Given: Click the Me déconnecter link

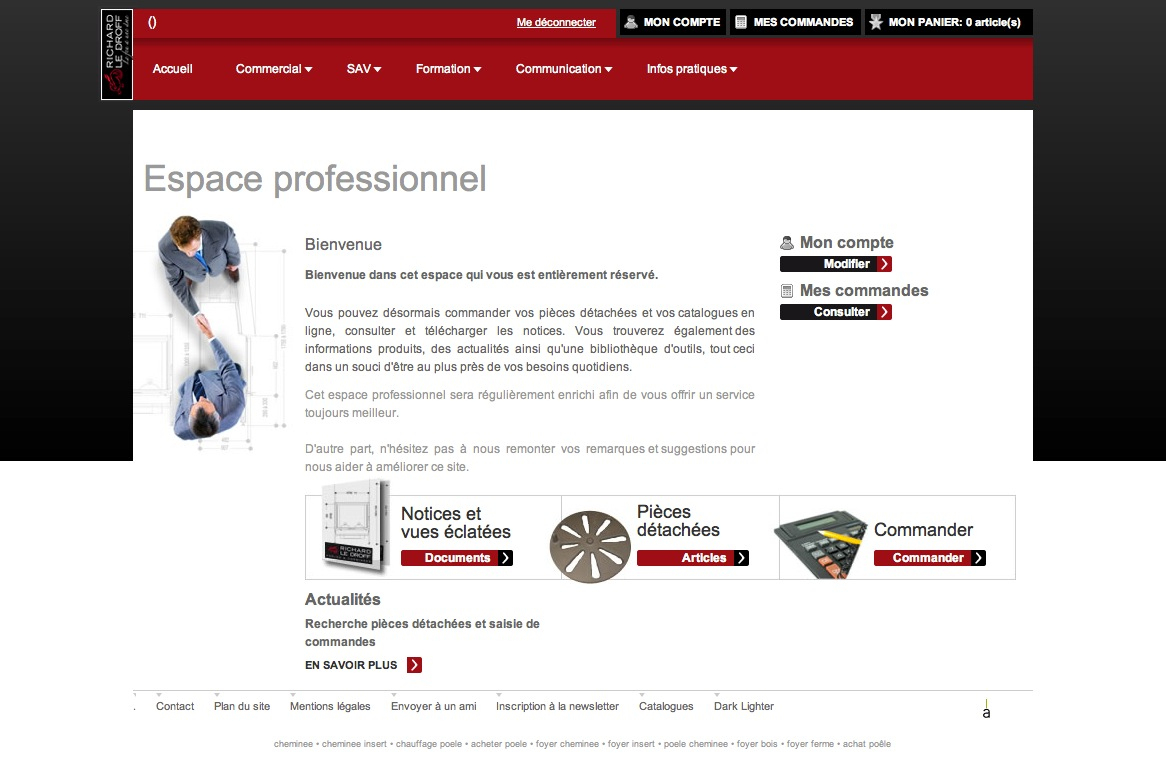Looking at the screenshot, I should (556, 22).
